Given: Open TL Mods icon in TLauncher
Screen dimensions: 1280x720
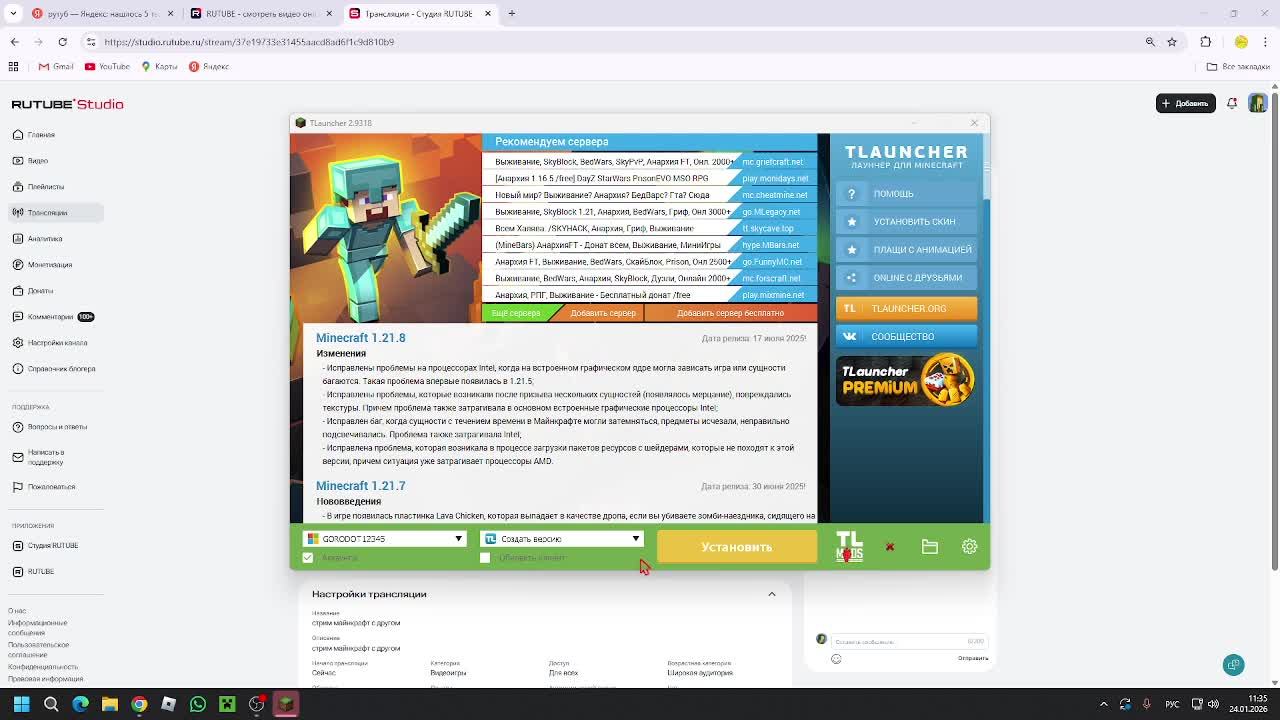Looking at the screenshot, I should tap(849, 546).
